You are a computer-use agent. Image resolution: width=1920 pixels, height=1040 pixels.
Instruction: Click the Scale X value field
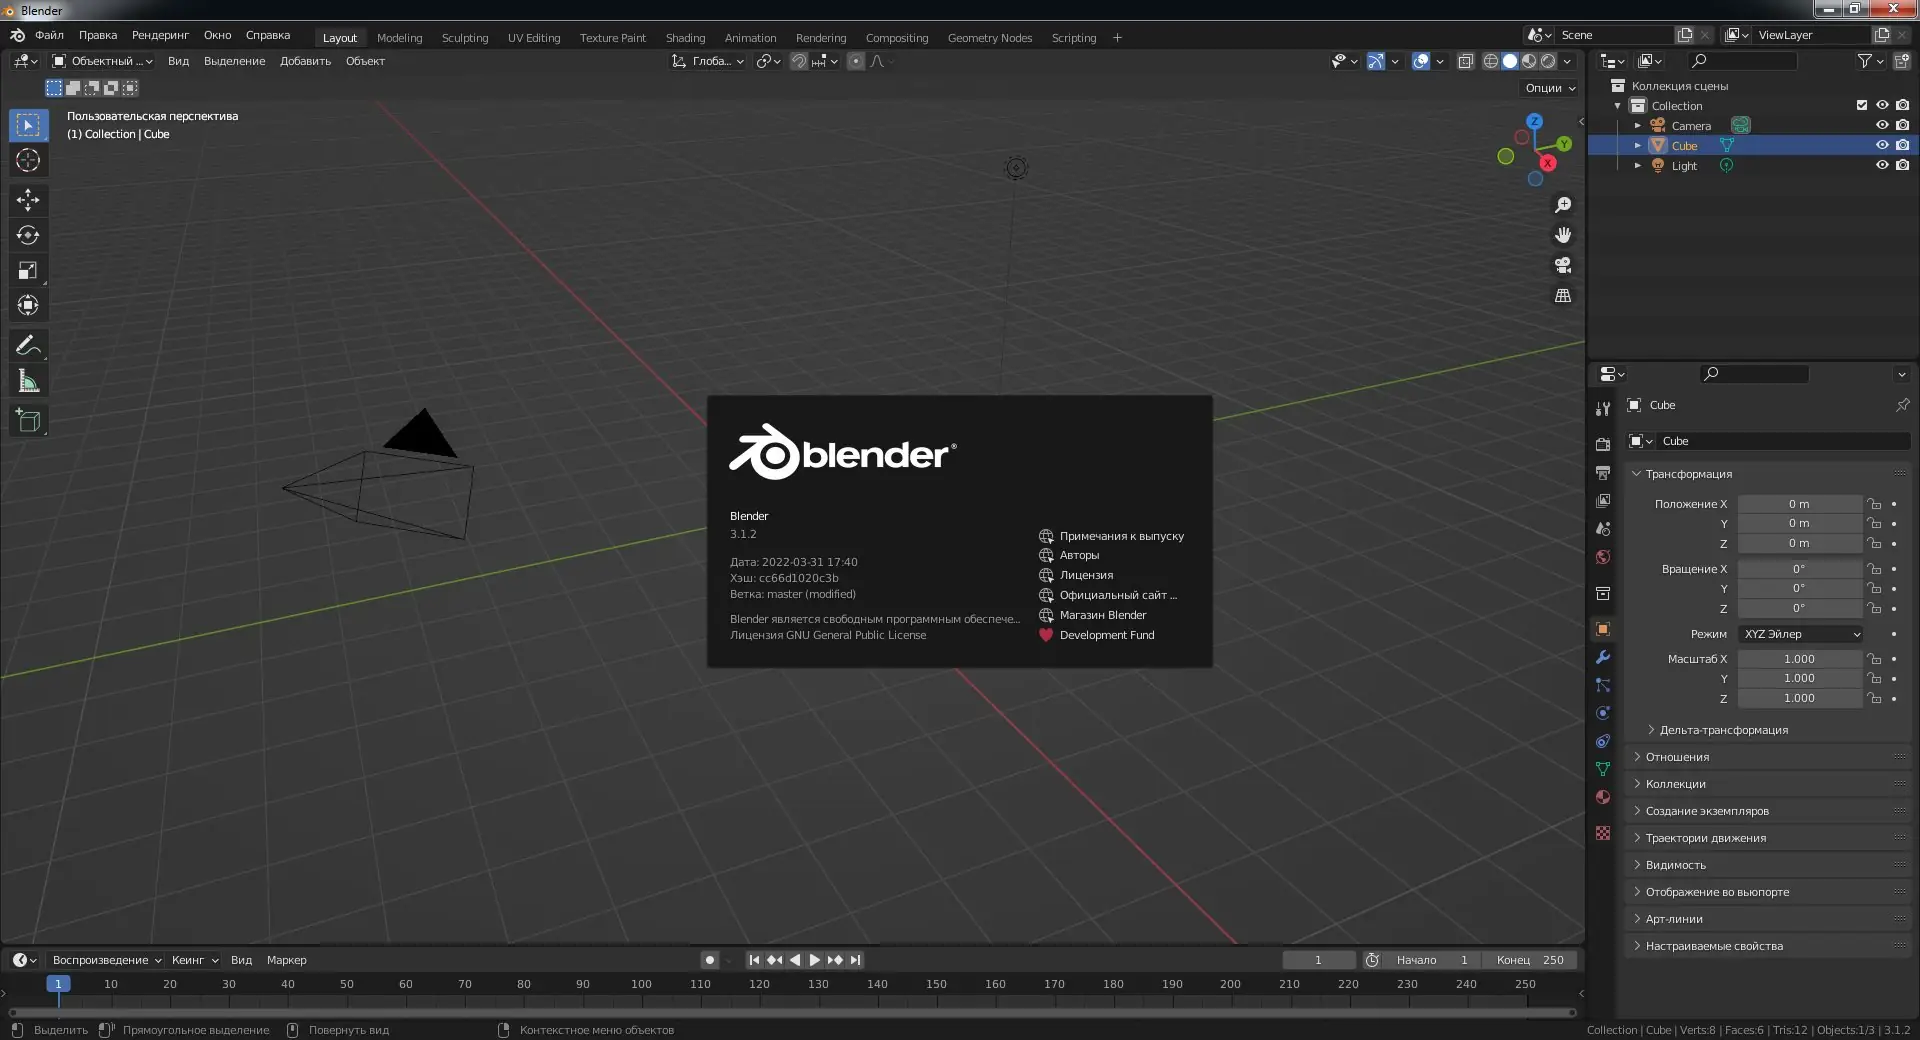coord(1799,659)
